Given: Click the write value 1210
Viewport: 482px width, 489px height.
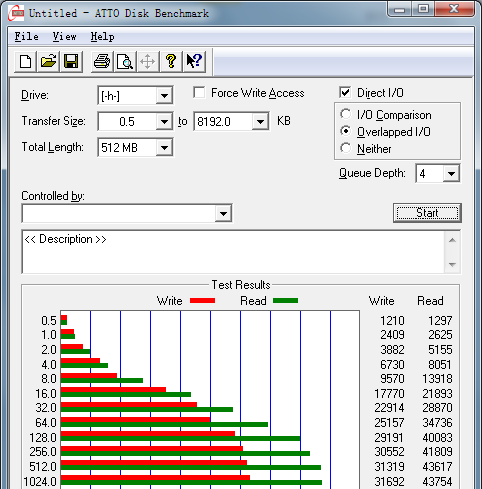Looking at the screenshot, I should click(392, 321).
